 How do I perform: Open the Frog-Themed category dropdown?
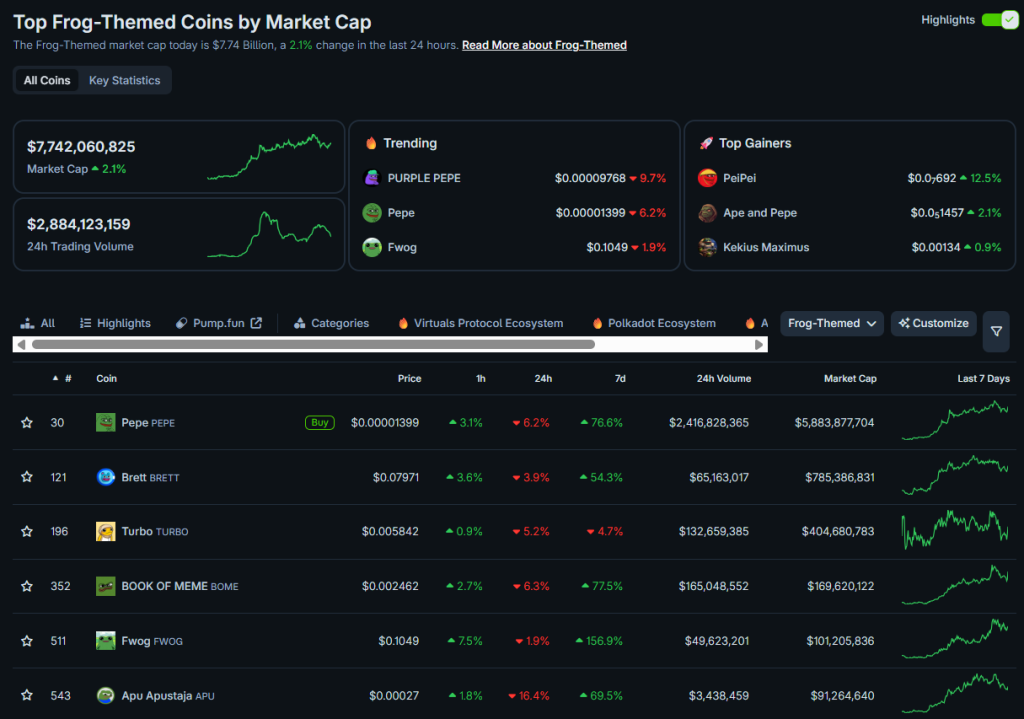831,323
